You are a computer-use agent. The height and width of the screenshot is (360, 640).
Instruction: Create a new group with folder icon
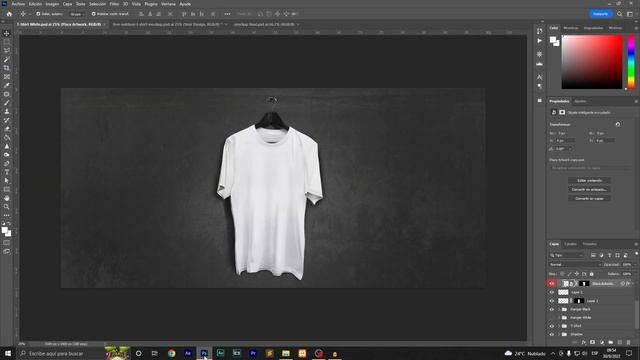tap(611, 342)
